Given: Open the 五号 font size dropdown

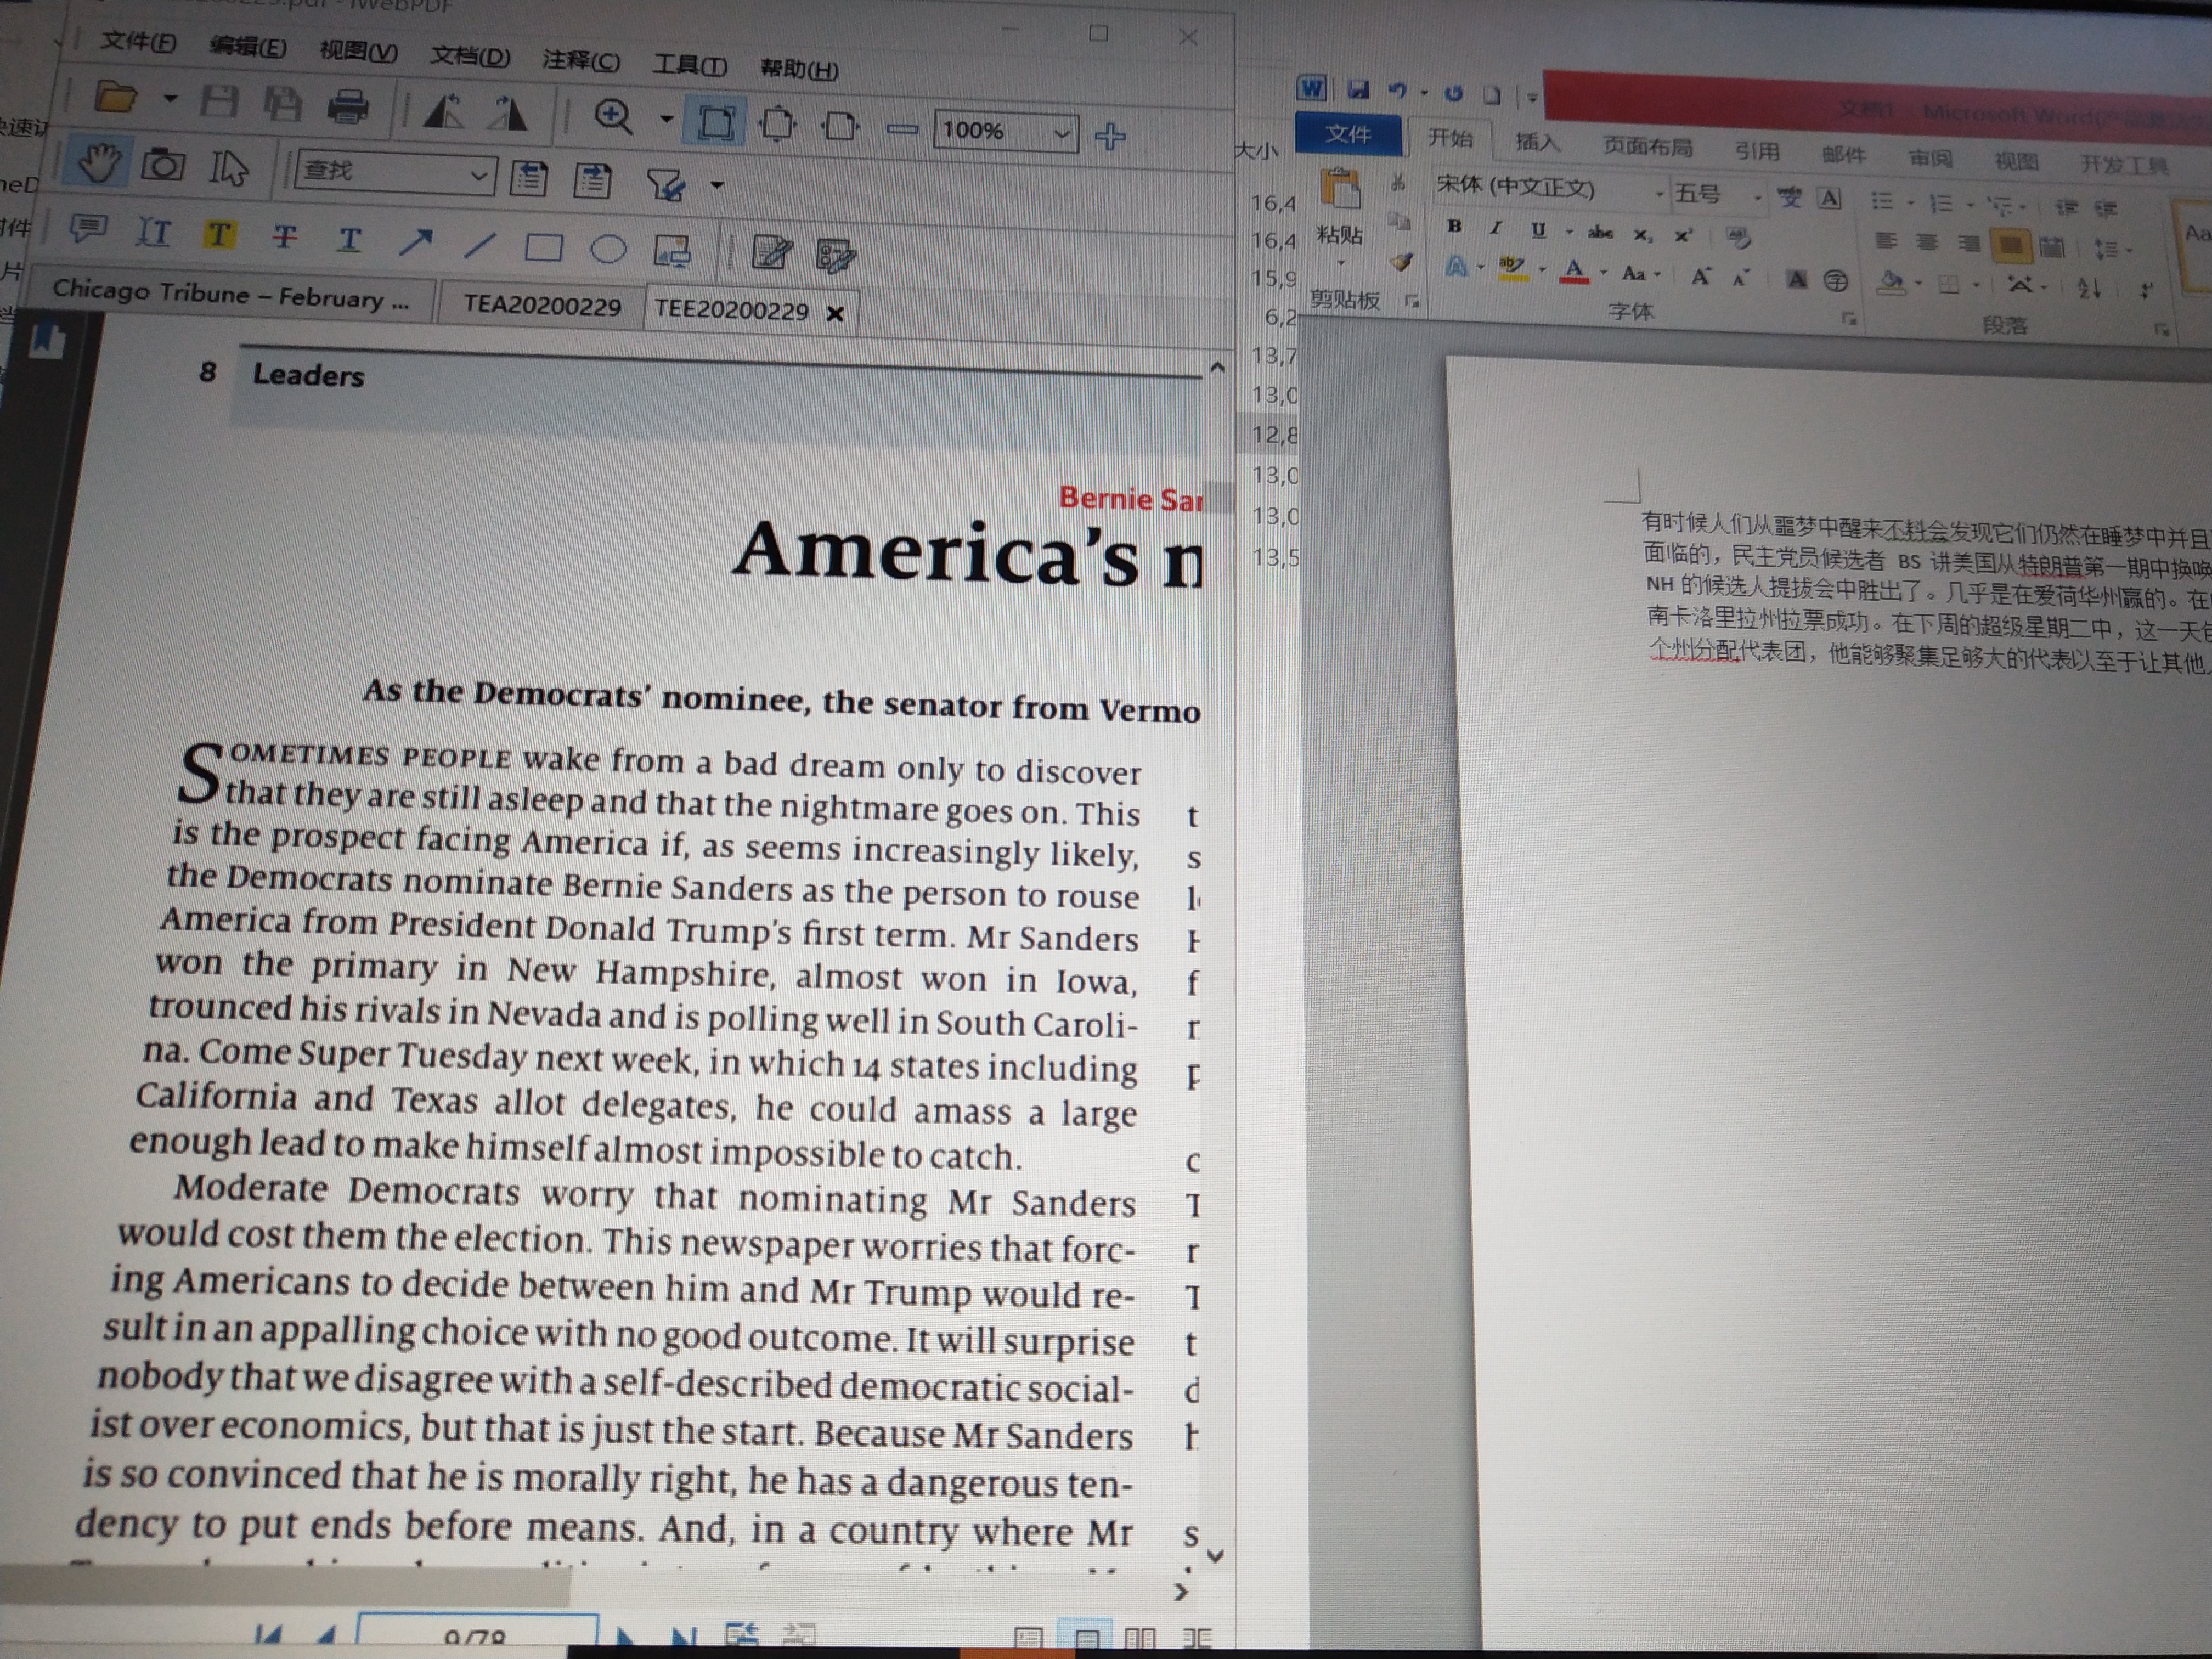Looking at the screenshot, I should pyautogui.click(x=1757, y=198).
